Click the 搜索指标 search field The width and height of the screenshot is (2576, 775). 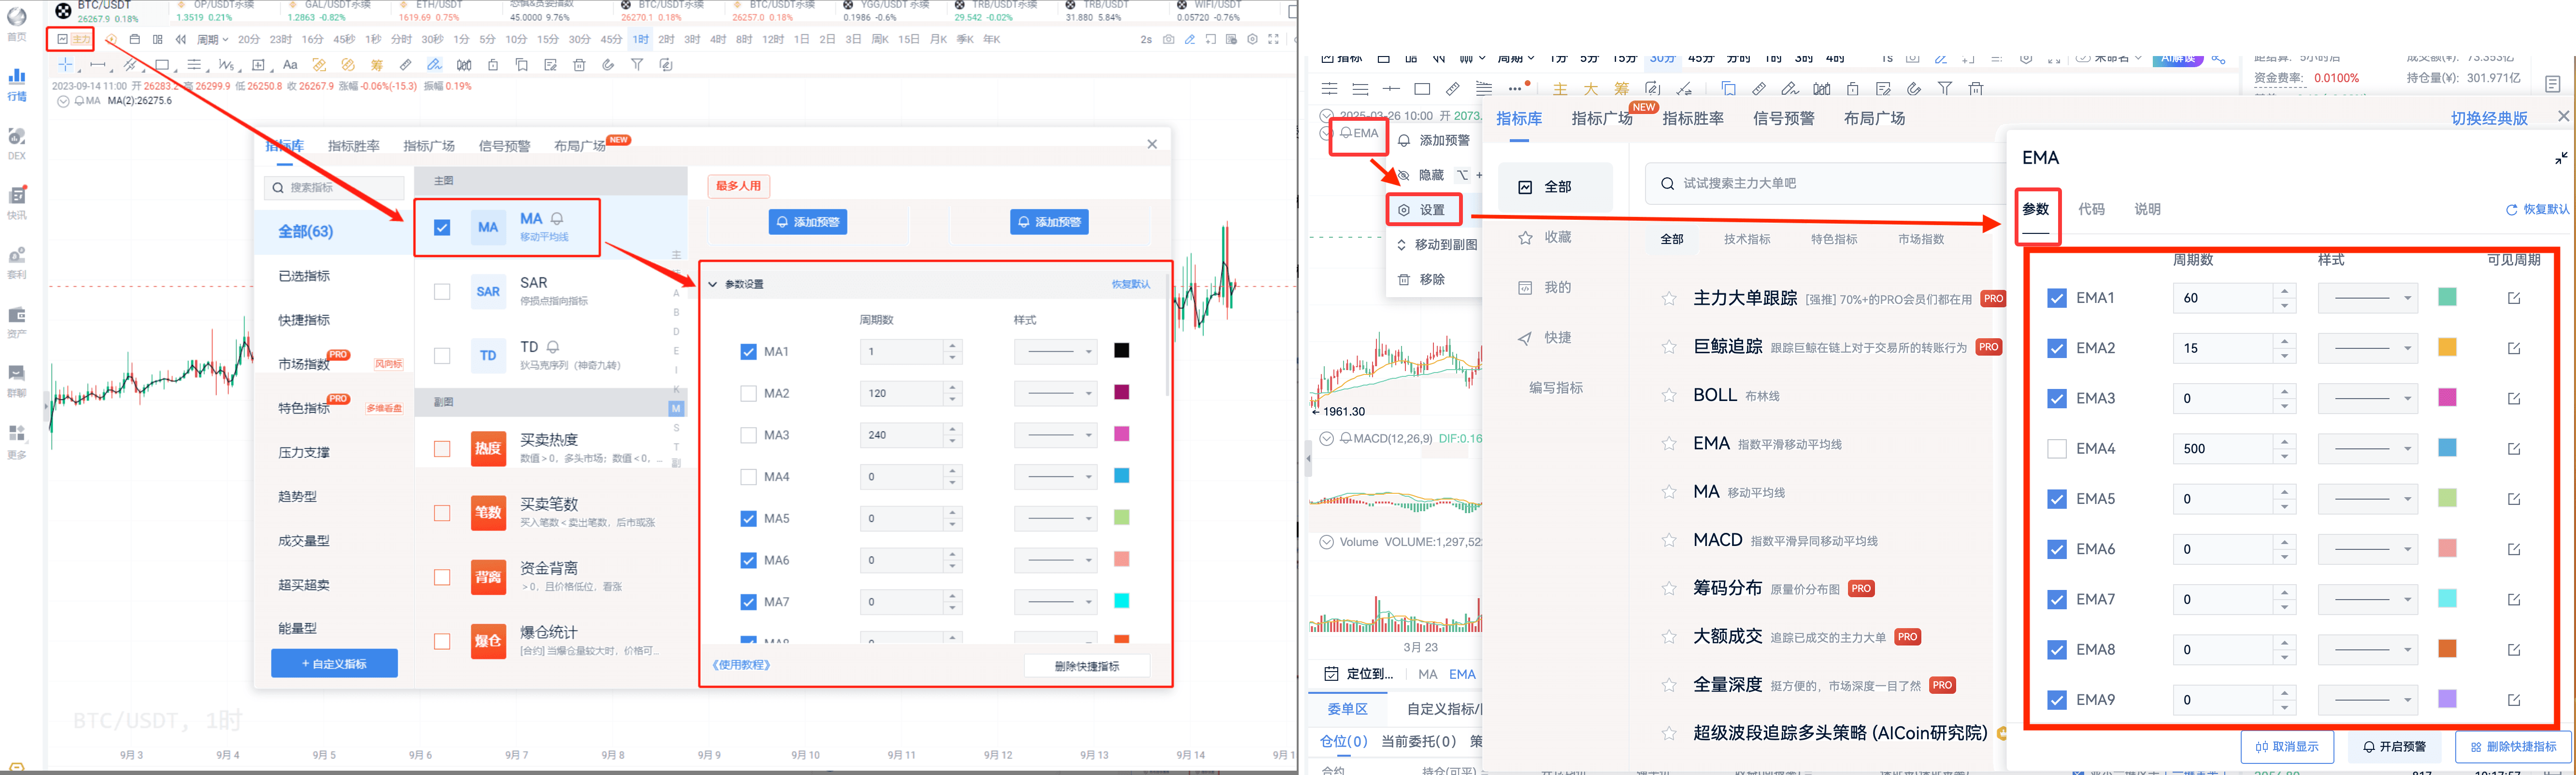334,188
